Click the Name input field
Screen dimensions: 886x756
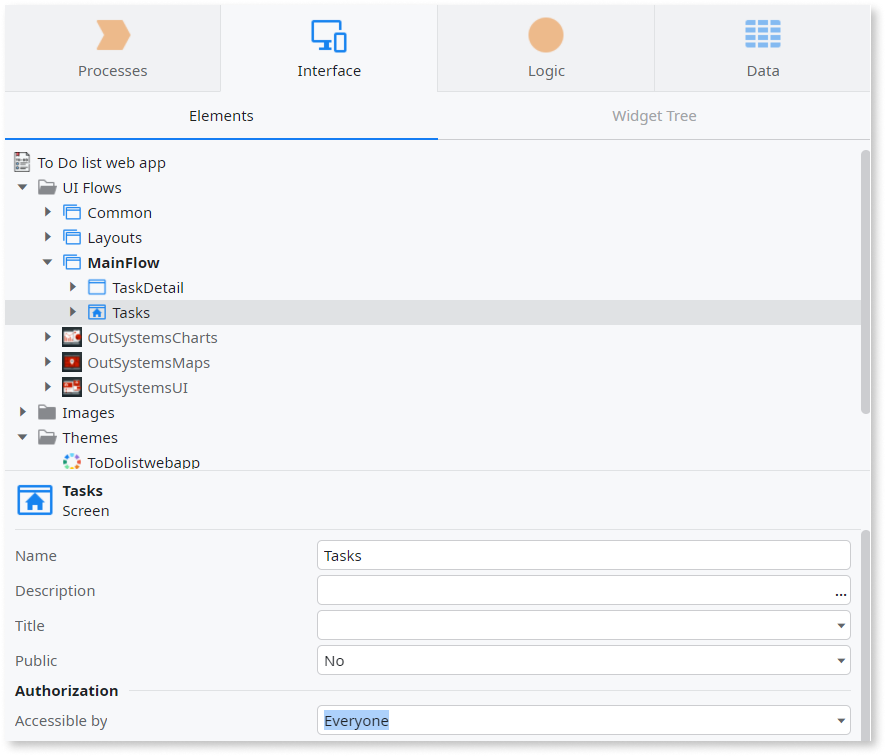click(x=583, y=556)
